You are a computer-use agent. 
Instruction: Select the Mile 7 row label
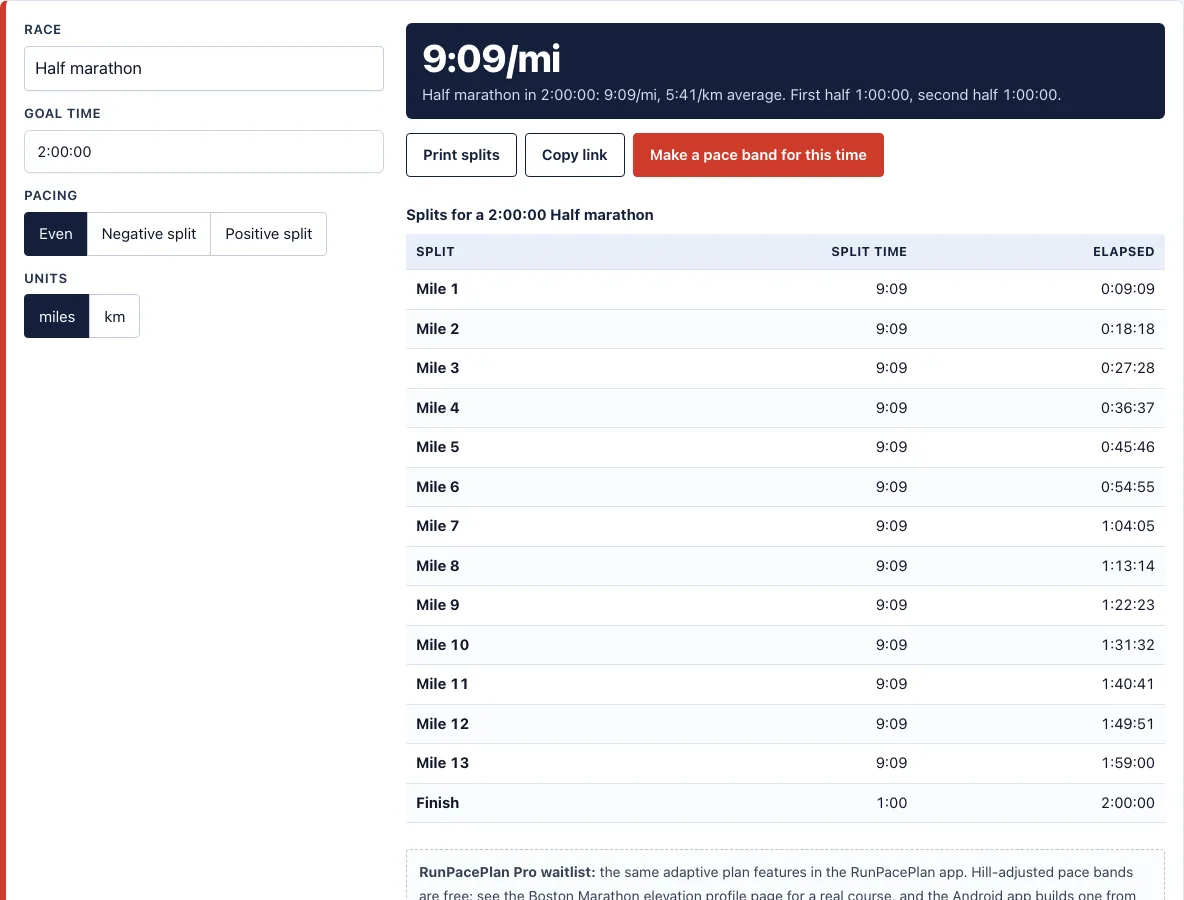pos(437,526)
